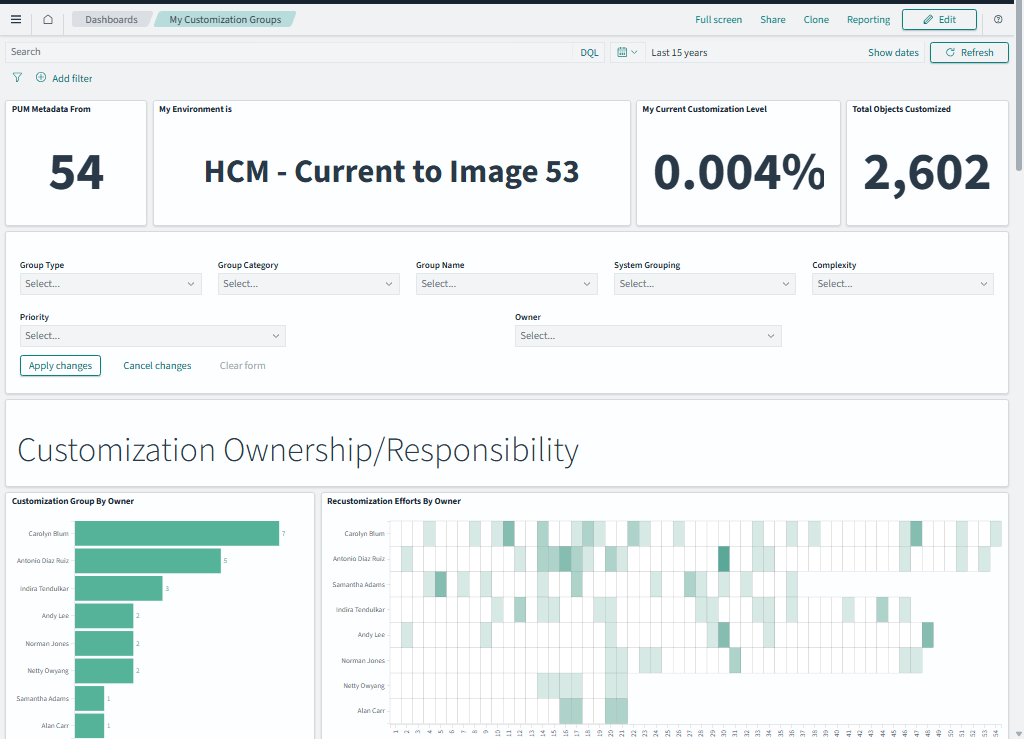1024x739 pixels.
Task: Click HCM - Current to Image 53 text
Action: click(x=392, y=172)
